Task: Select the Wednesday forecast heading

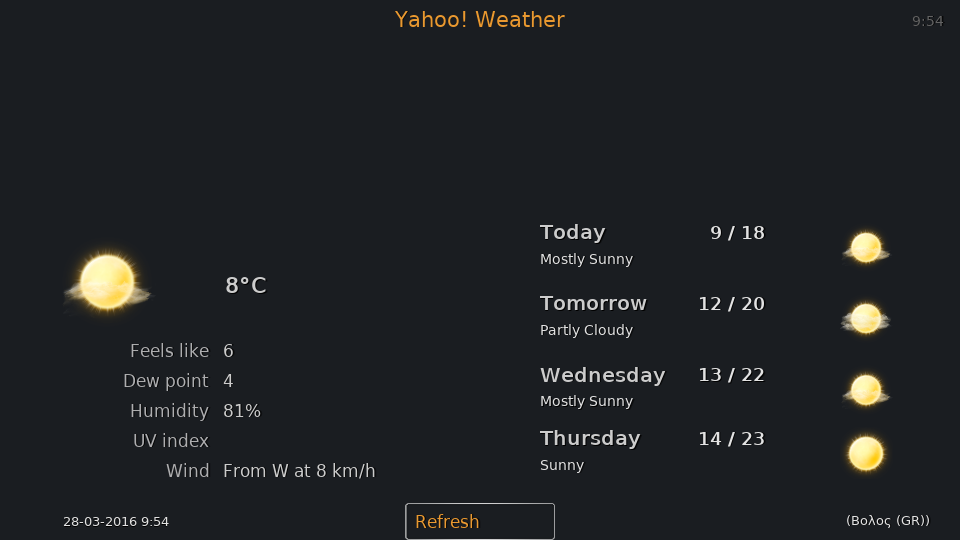Action: pyautogui.click(x=602, y=375)
